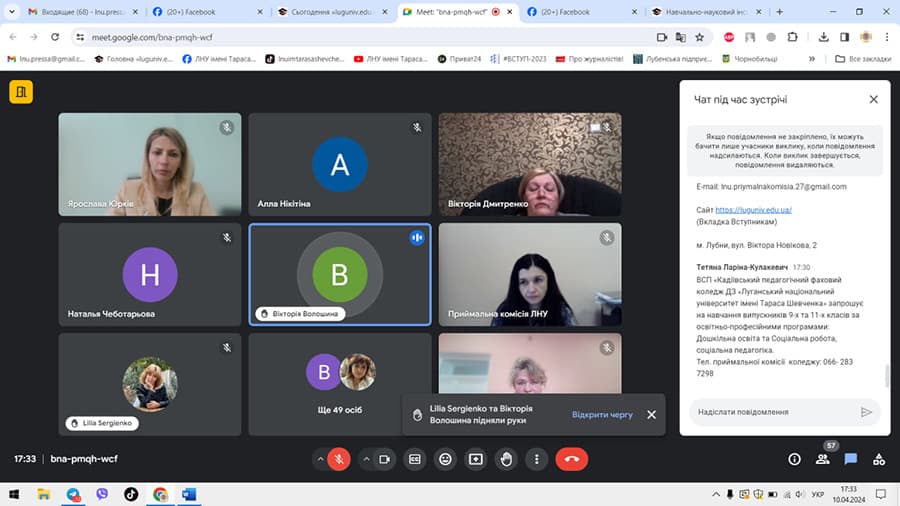900x506 pixels.
Task: Open the extensions puzzle icon
Action: [793, 37]
